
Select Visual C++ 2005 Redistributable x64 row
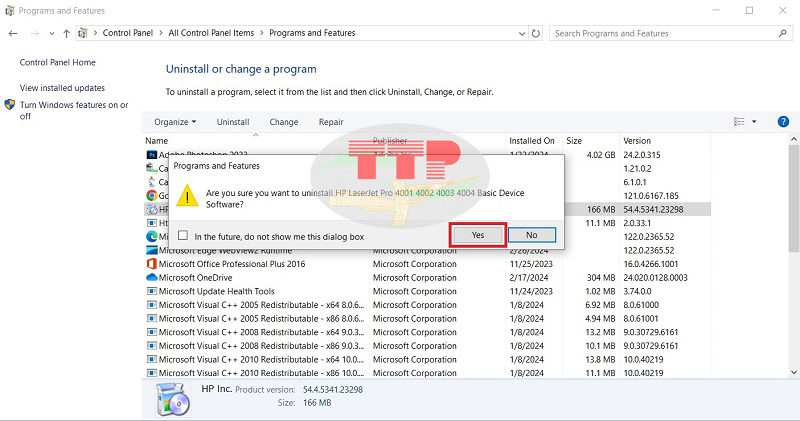point(427,305)
